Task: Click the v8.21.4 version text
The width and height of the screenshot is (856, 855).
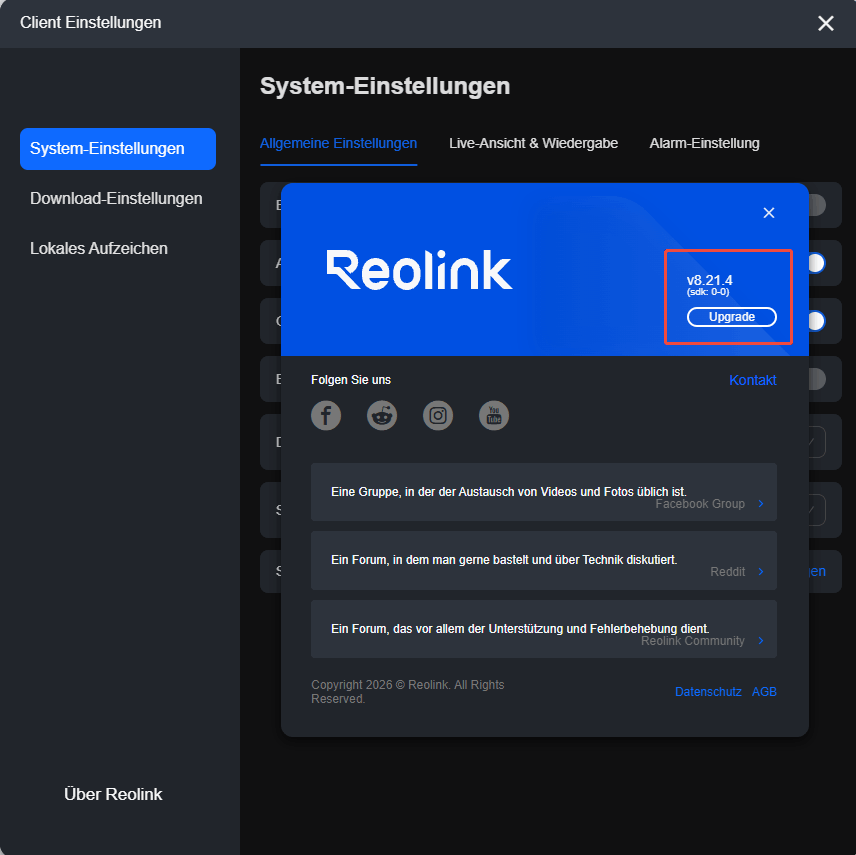Action: click(709, 280)
